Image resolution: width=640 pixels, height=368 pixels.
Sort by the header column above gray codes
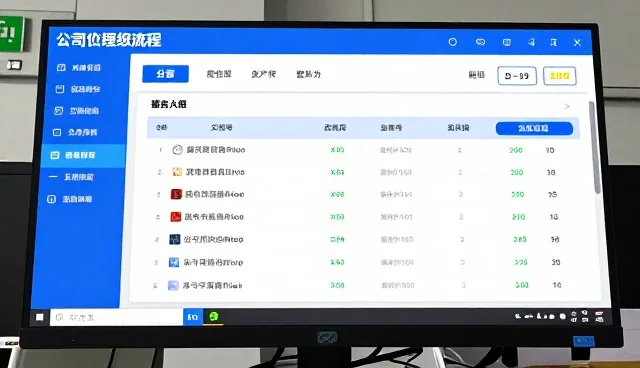(x=391, y=128)
